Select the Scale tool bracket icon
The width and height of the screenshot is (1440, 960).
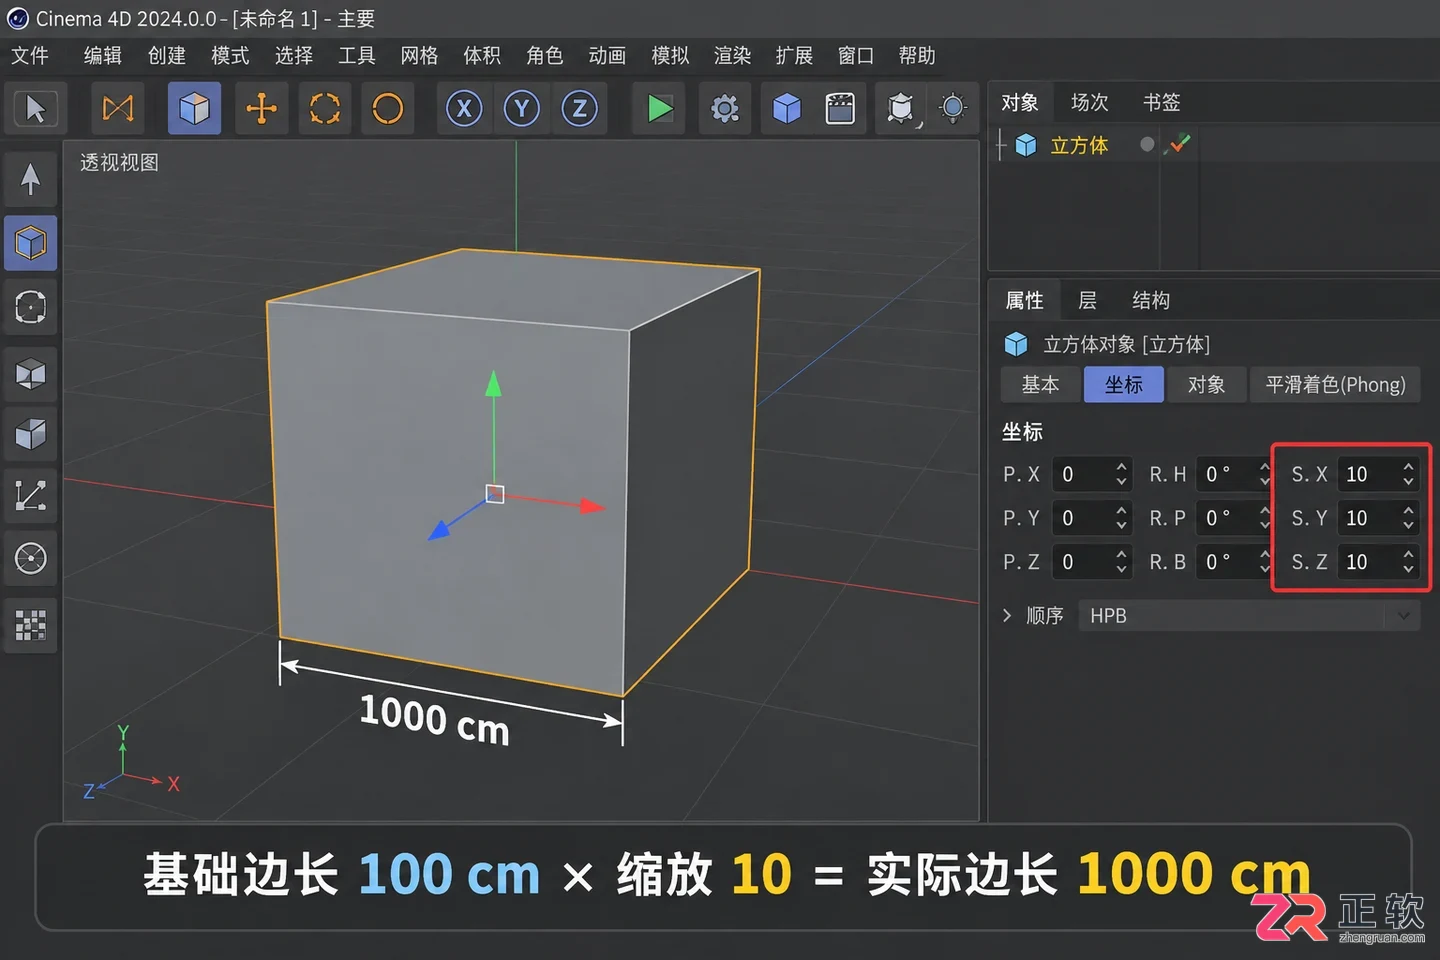click(325, 108)
